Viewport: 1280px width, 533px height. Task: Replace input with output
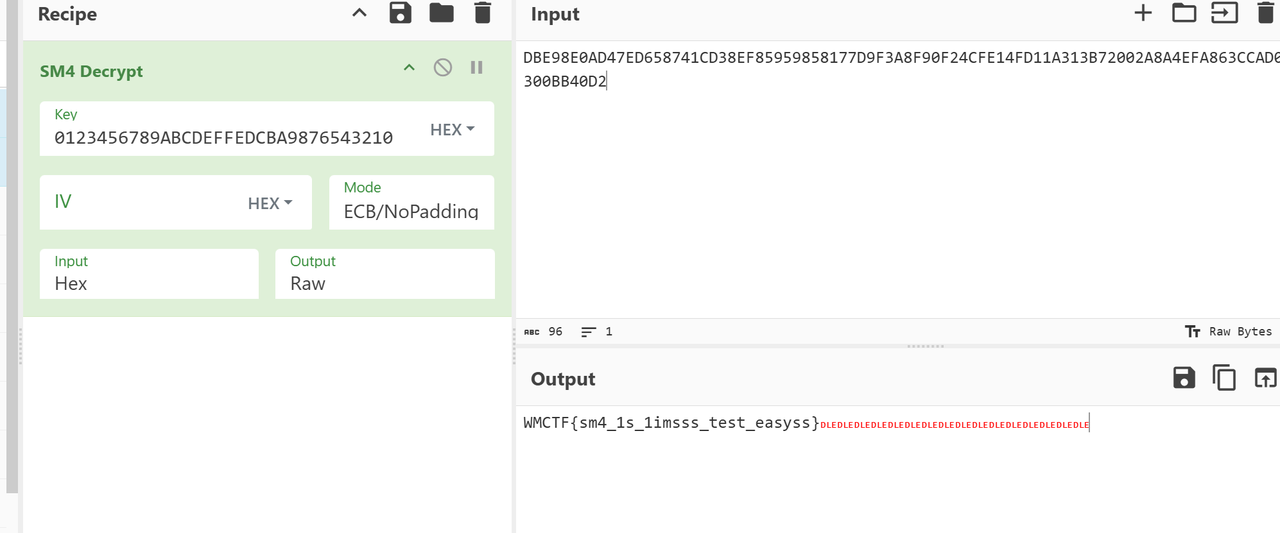[1265, 378]
